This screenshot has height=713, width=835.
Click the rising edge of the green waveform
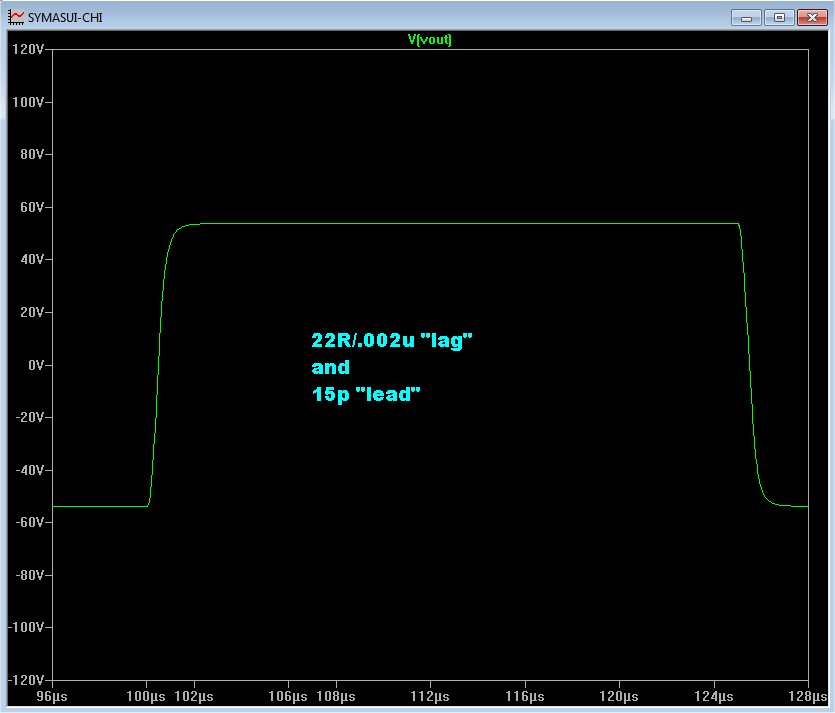(x=158, y=367)
